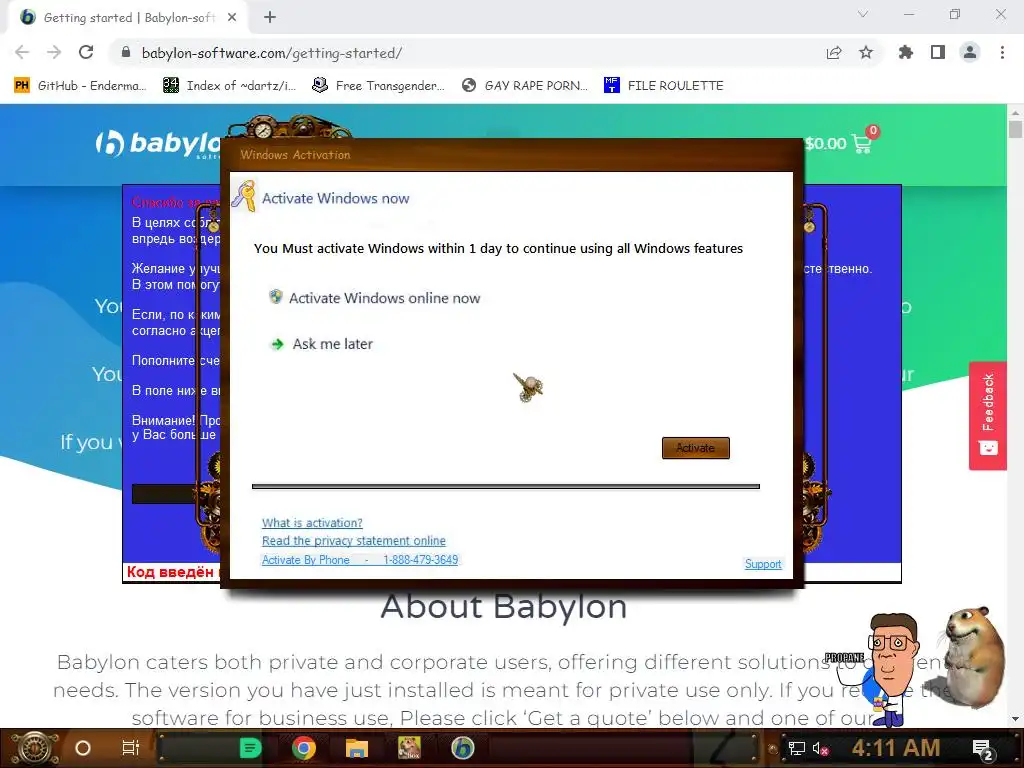This screenshot has height=768, width=1024.
Task: Click the hamster desktop character
Action: (x=972, y=656)
